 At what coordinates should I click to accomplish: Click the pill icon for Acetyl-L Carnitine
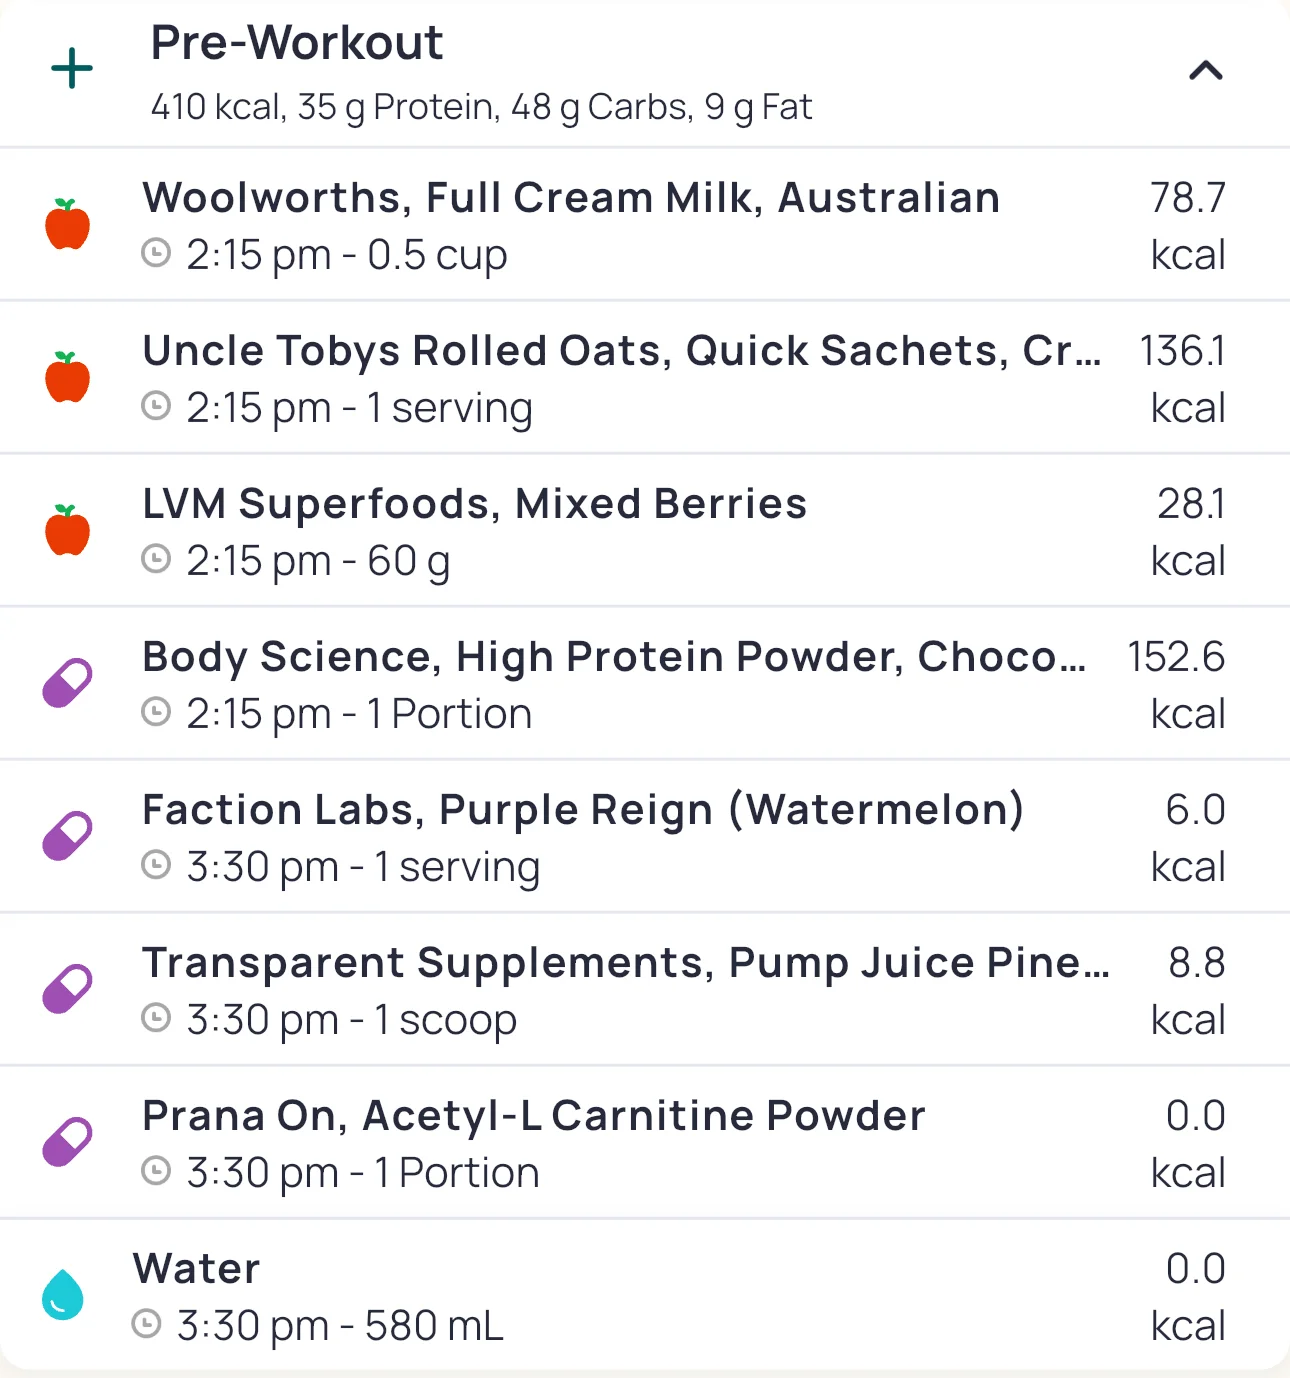click(68, 1142)
